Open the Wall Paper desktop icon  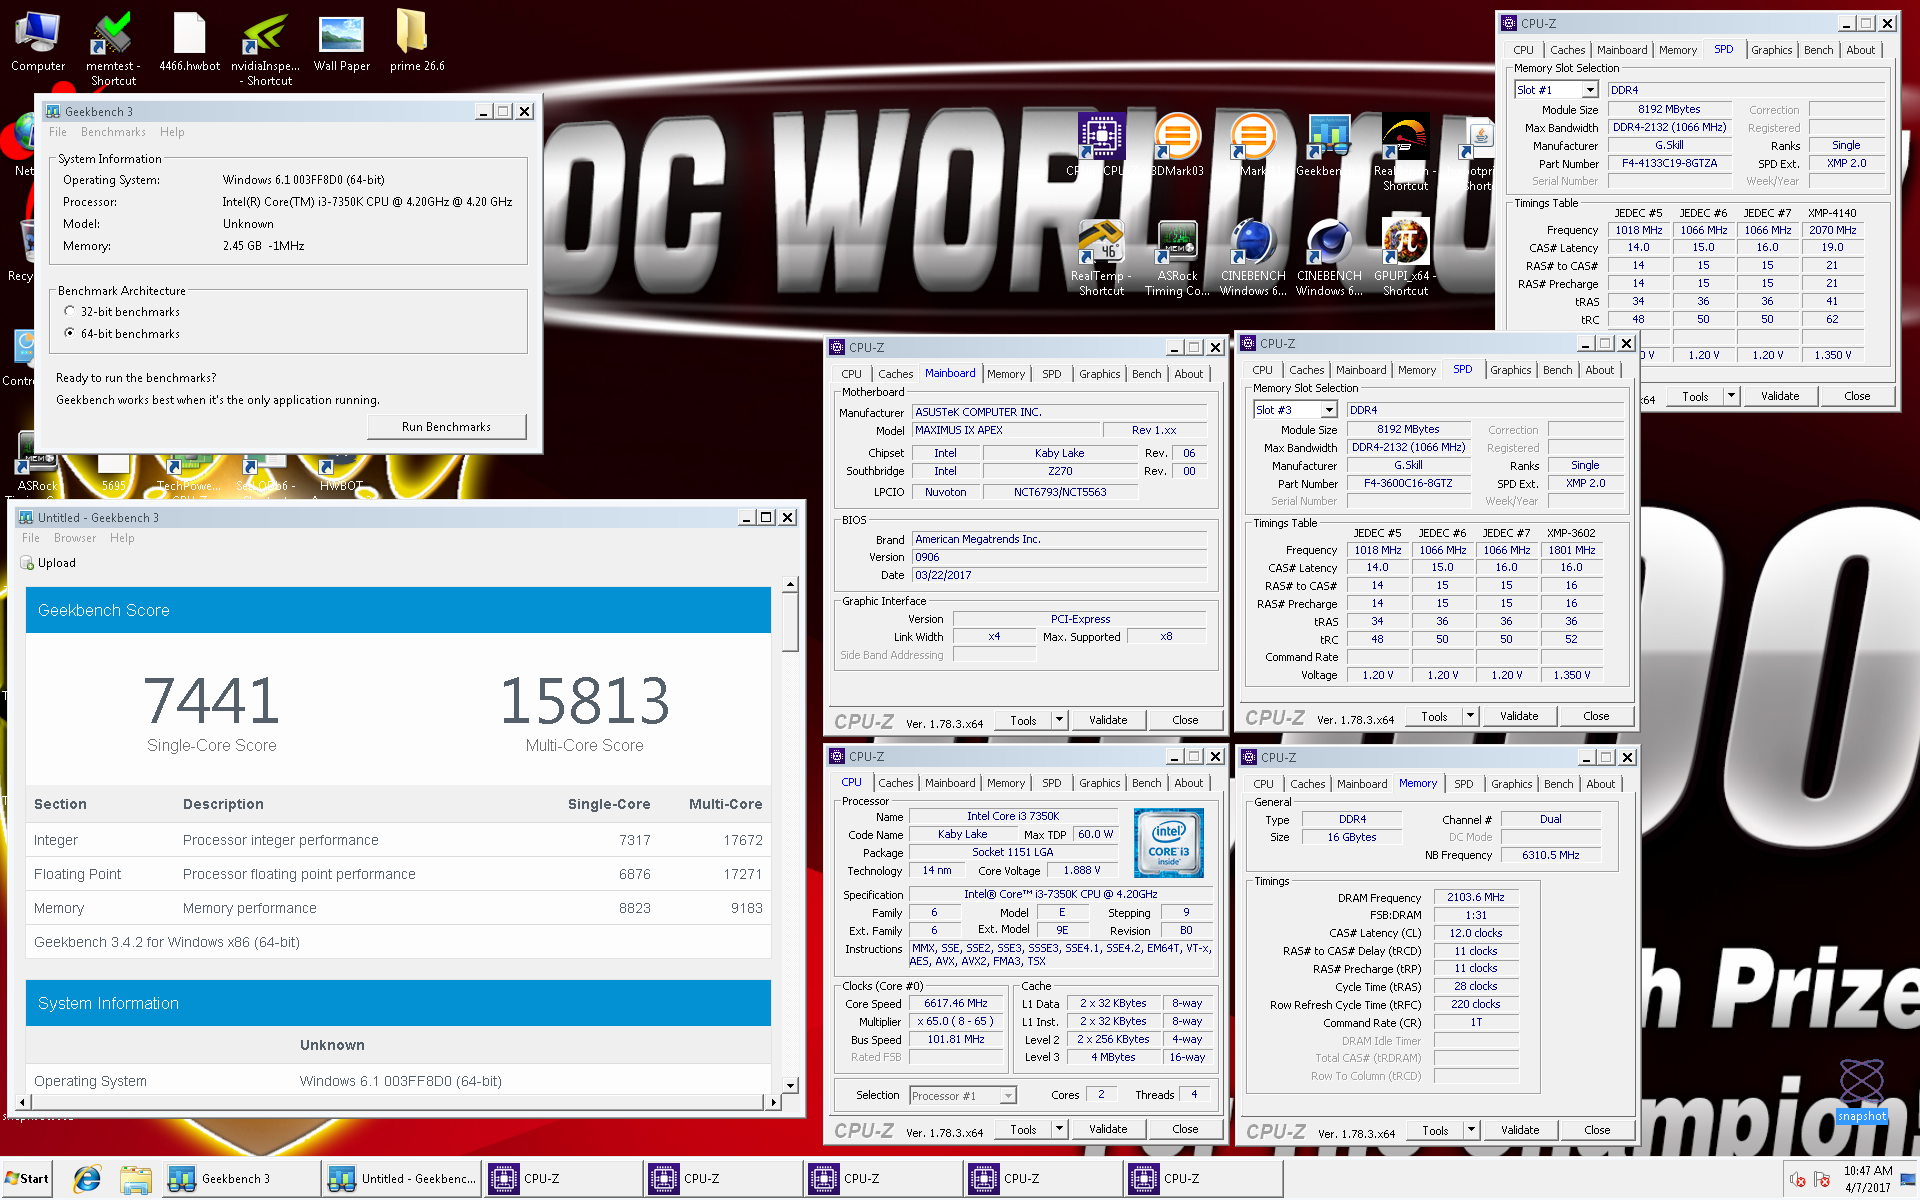341,42
